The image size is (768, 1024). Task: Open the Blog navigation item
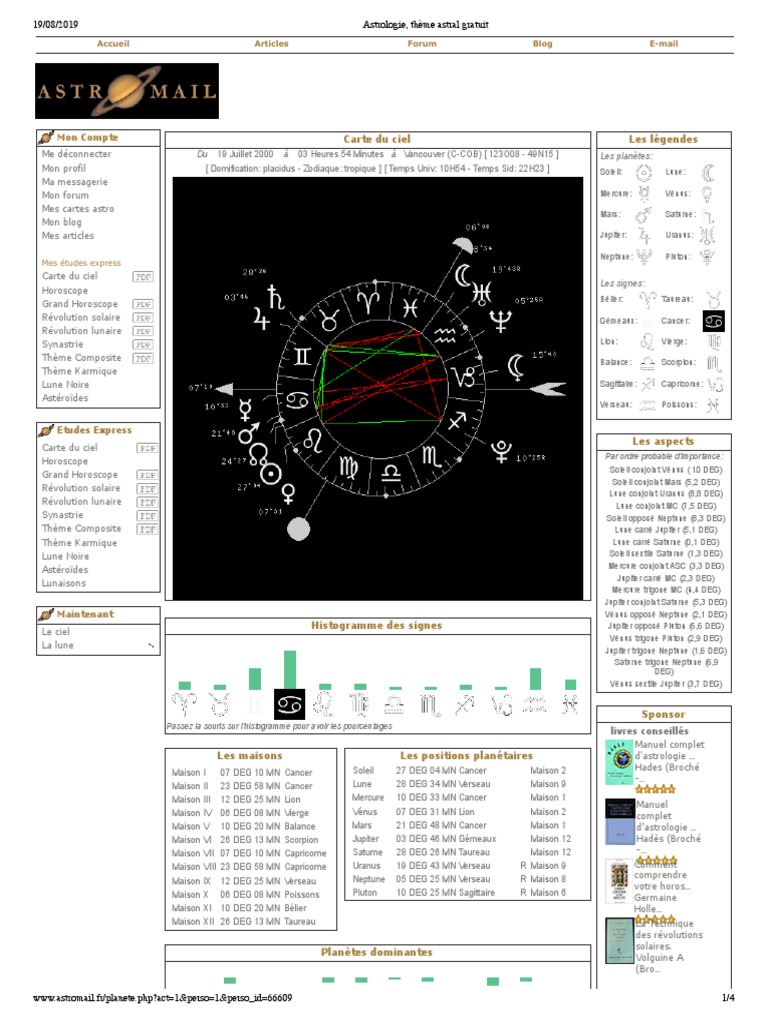coord(542,44)
